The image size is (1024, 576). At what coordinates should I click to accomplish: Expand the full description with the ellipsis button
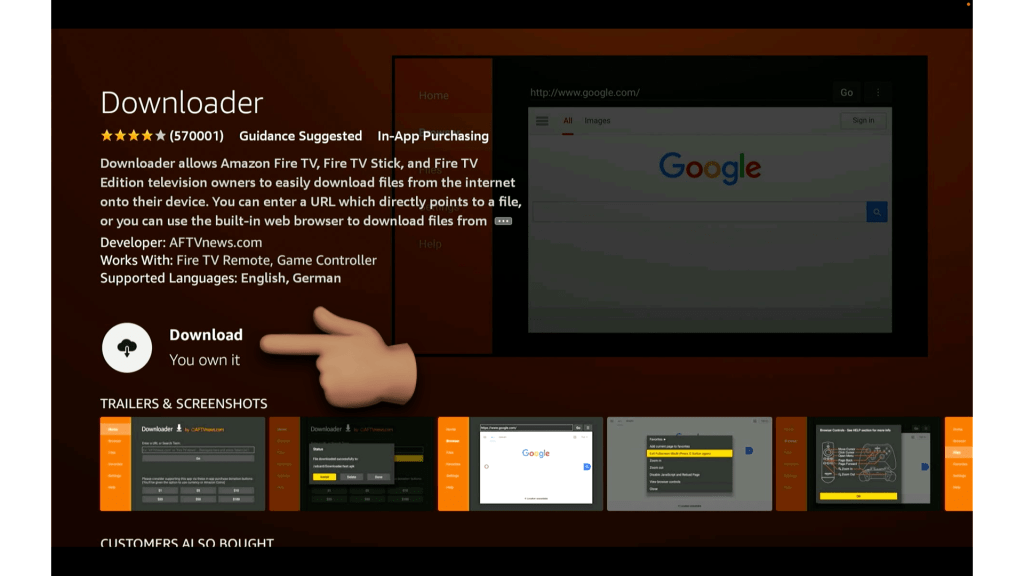pos(503,221)
